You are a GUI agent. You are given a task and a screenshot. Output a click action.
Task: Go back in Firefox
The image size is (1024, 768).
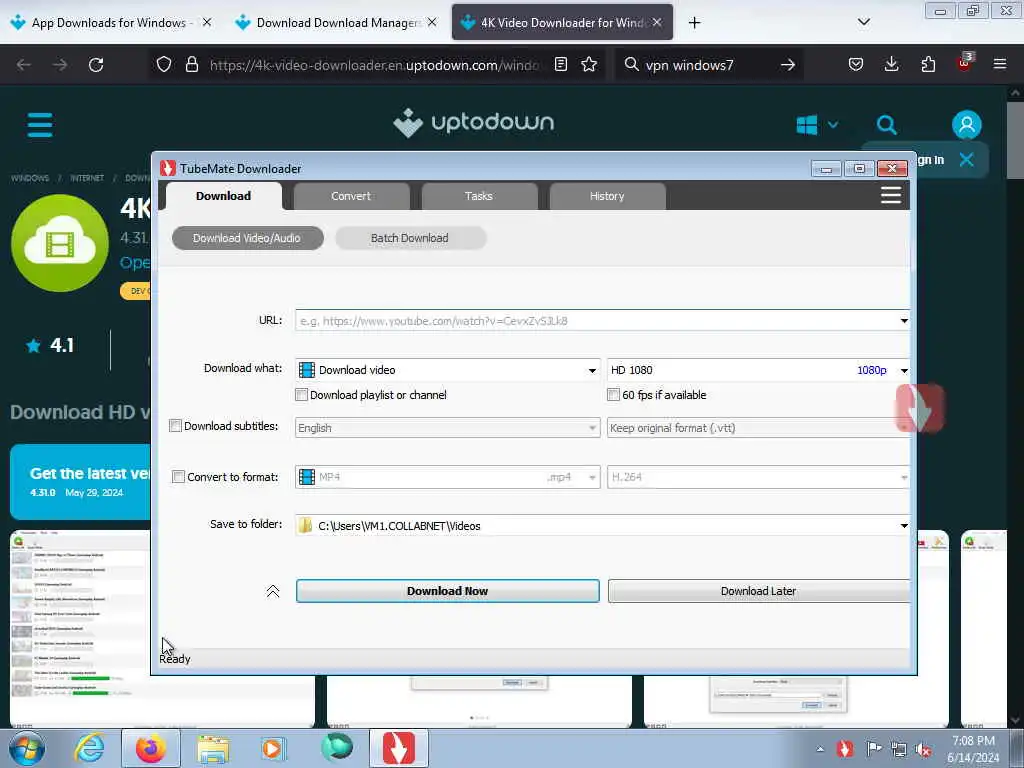24,65
